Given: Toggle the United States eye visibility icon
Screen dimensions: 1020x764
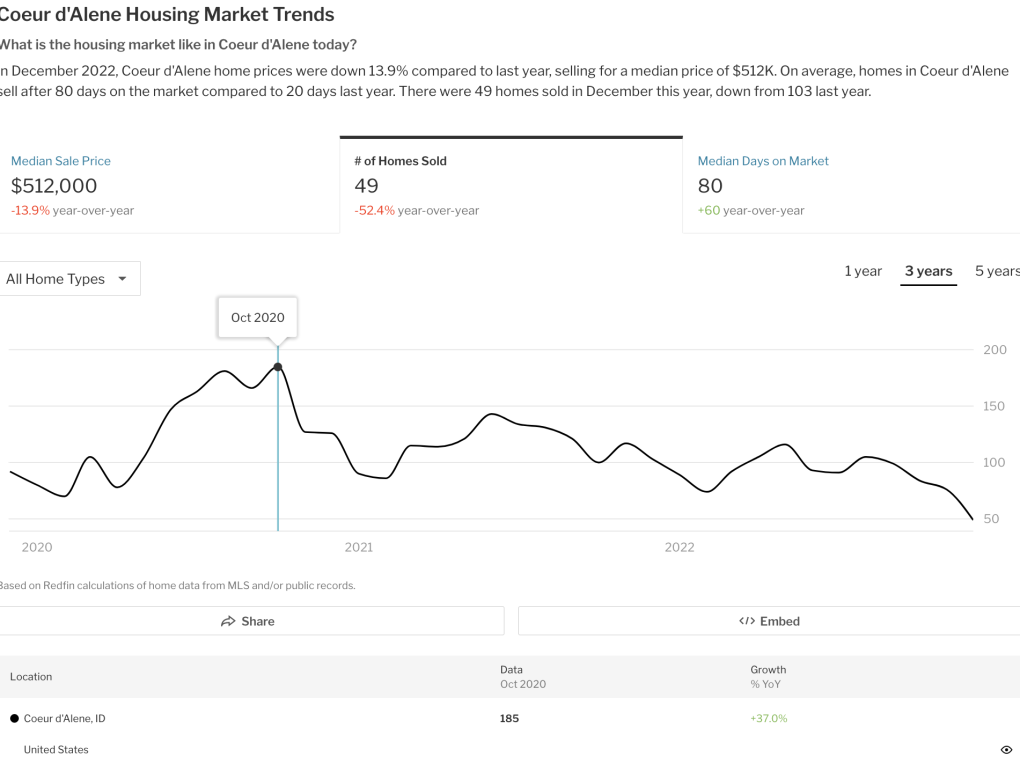Looking at the screenshot, I should (x=1006, y=750).
